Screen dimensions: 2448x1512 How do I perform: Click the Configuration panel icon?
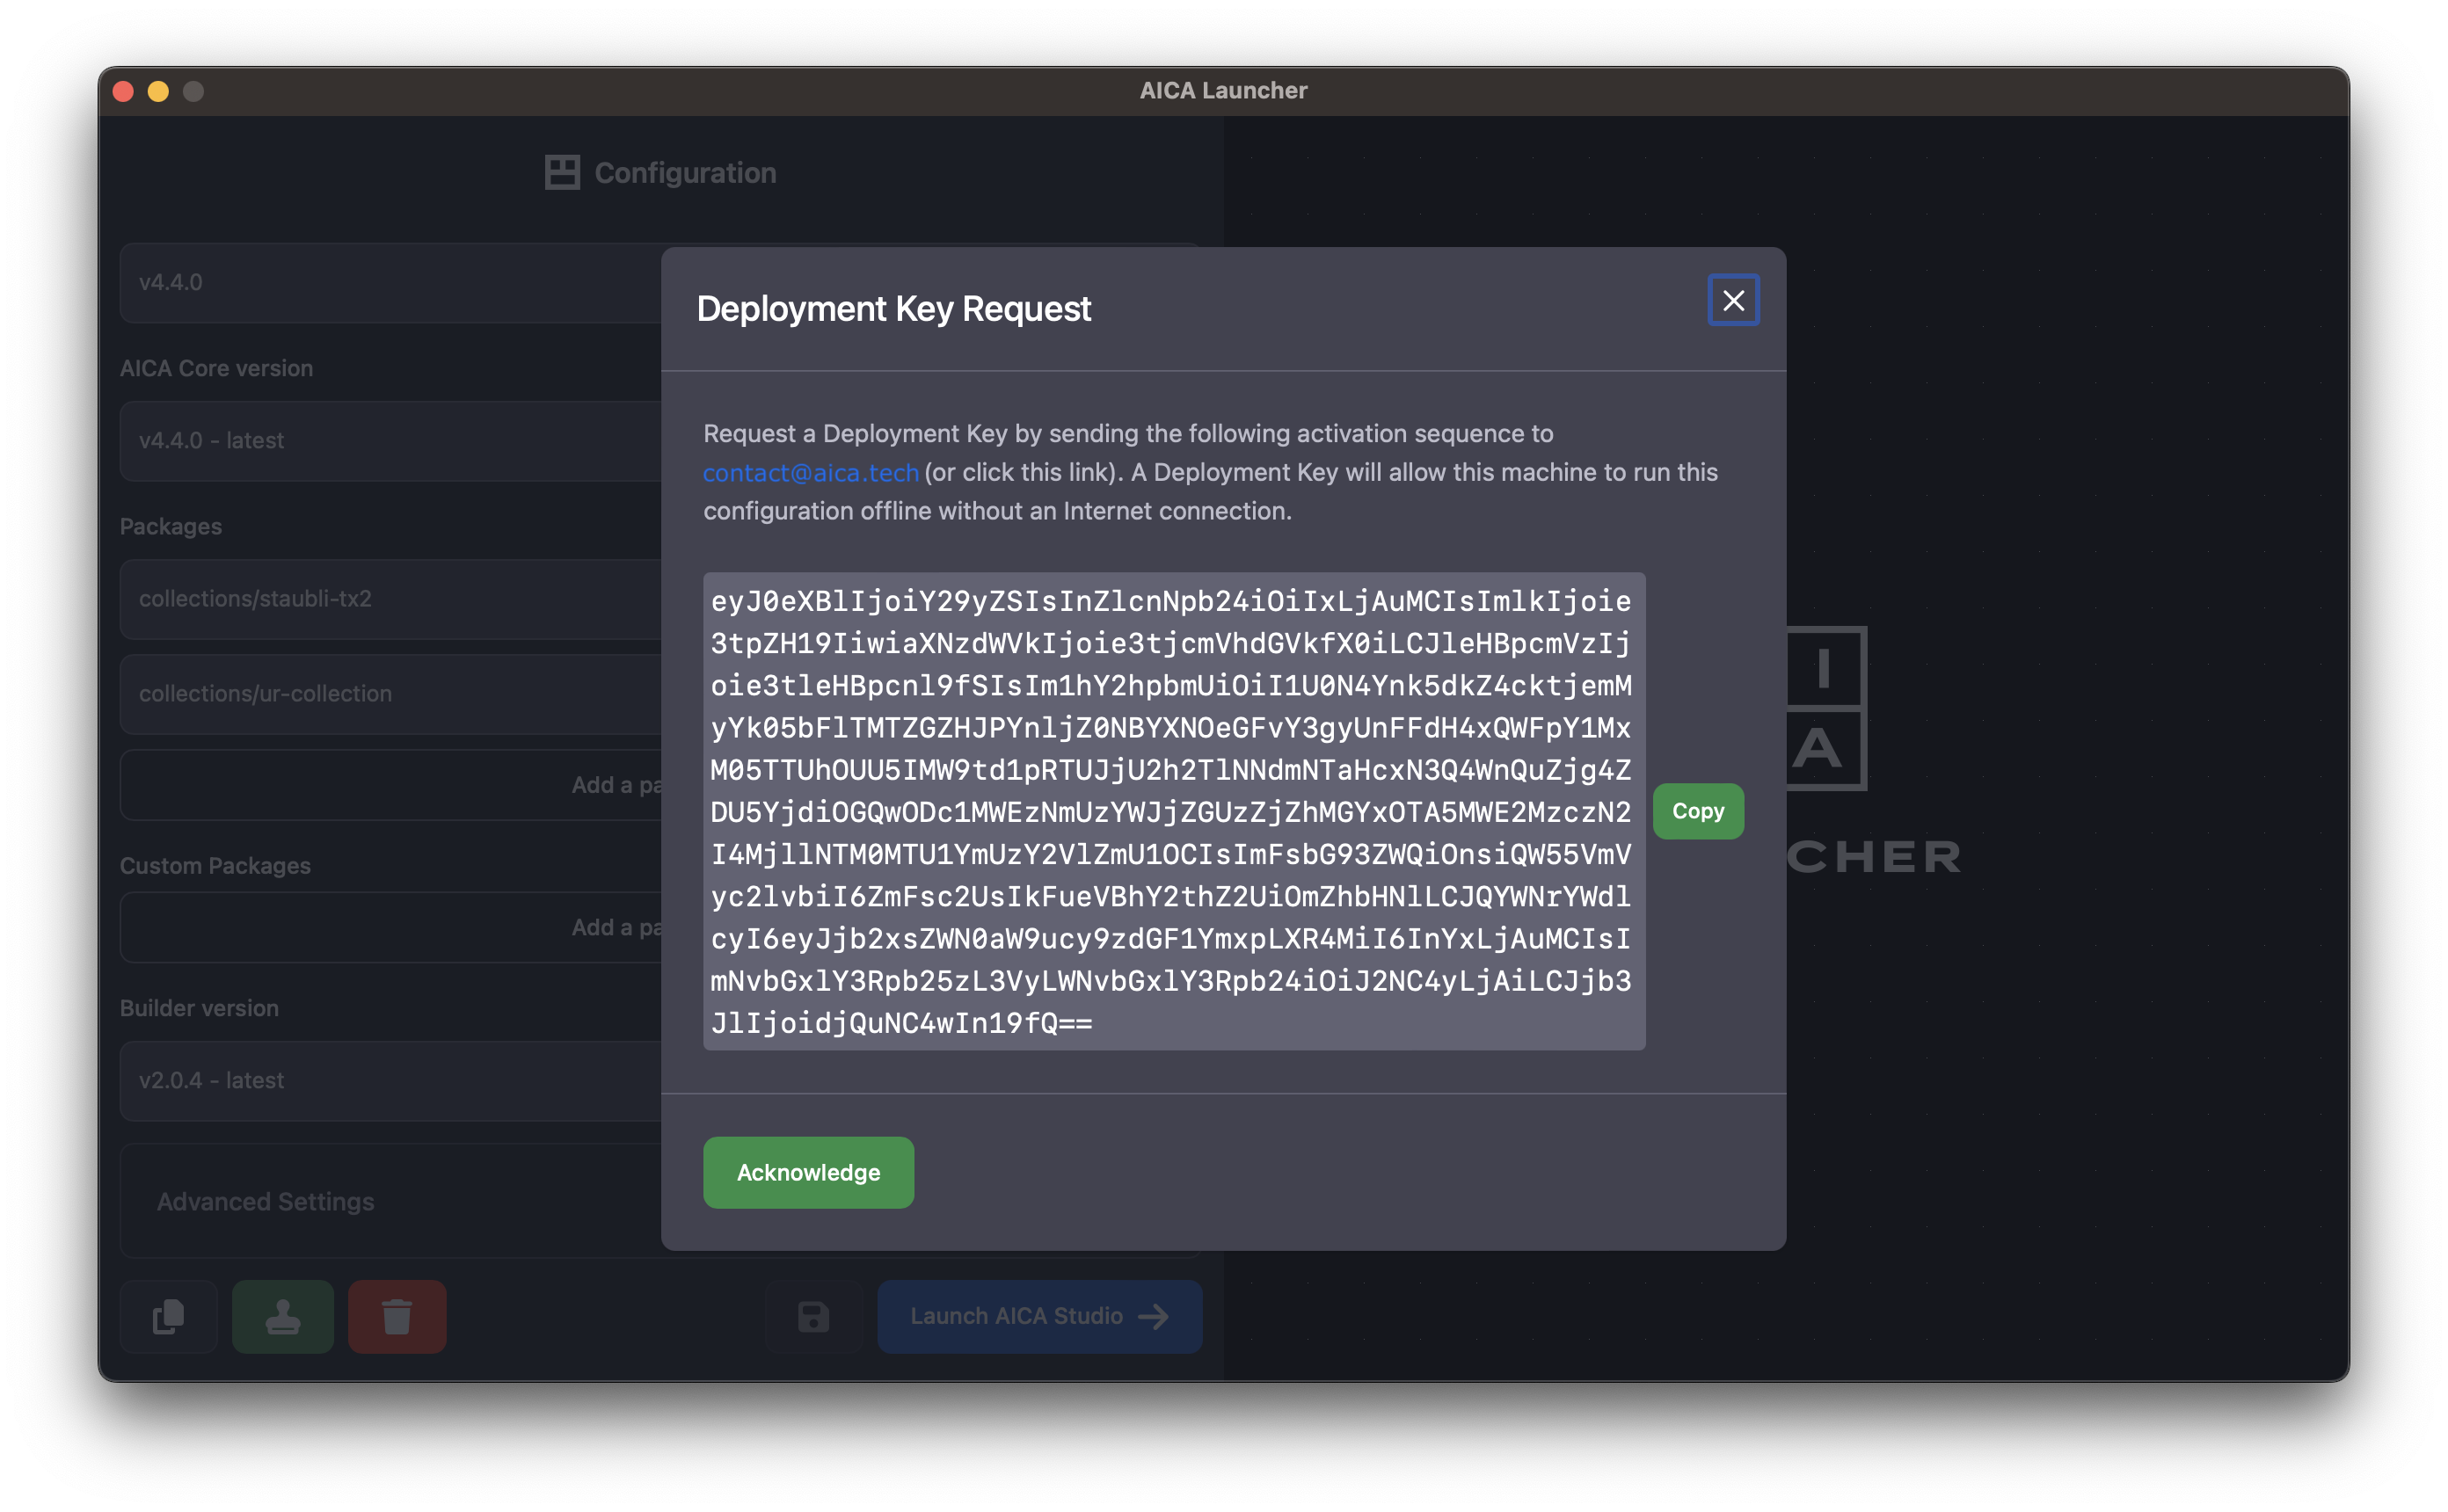tap(562, 172)
